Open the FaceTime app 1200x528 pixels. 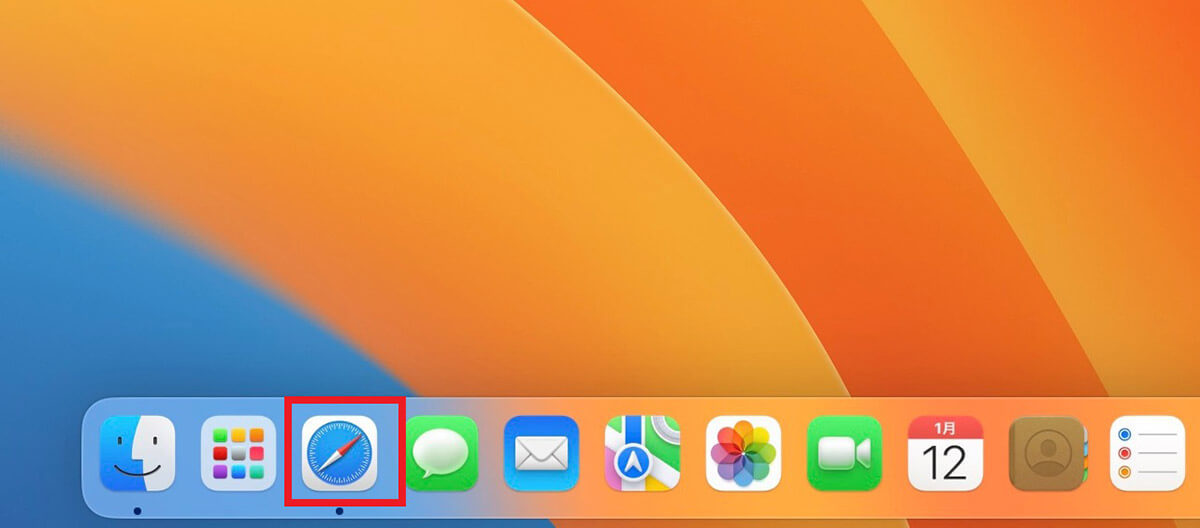pyautogui.click(x=845, y=453)
